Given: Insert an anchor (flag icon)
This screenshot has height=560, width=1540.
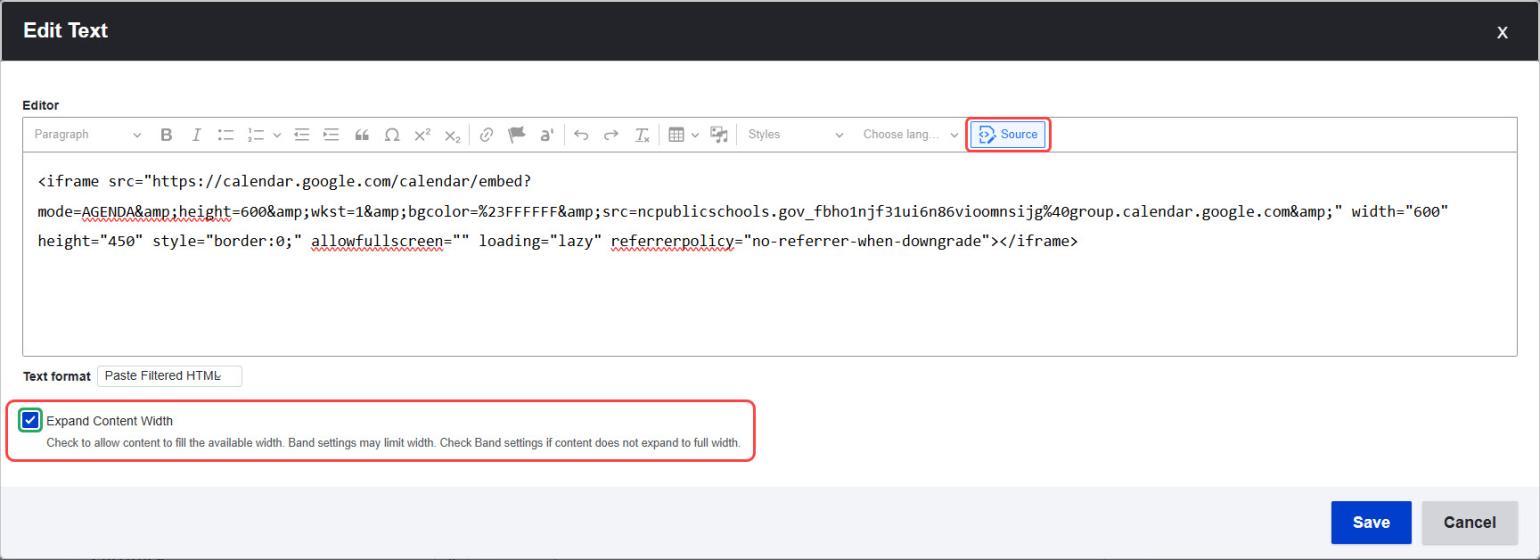Looking at the screenshot, I should [516, 135].
